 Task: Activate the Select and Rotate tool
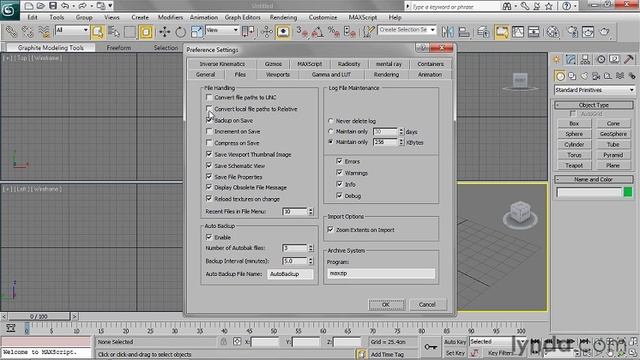coord(180,32)
